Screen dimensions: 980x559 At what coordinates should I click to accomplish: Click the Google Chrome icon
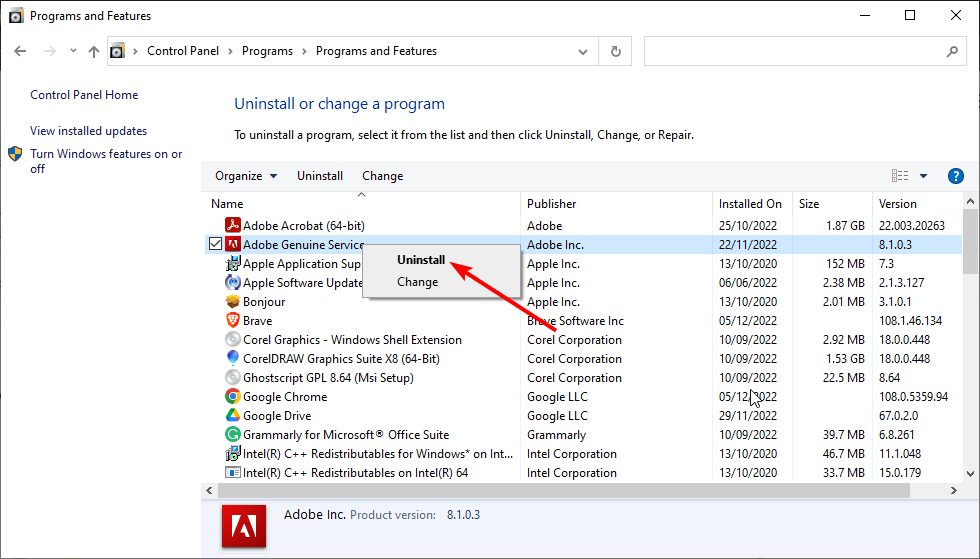pyautogui.click(x=232, y=396)
